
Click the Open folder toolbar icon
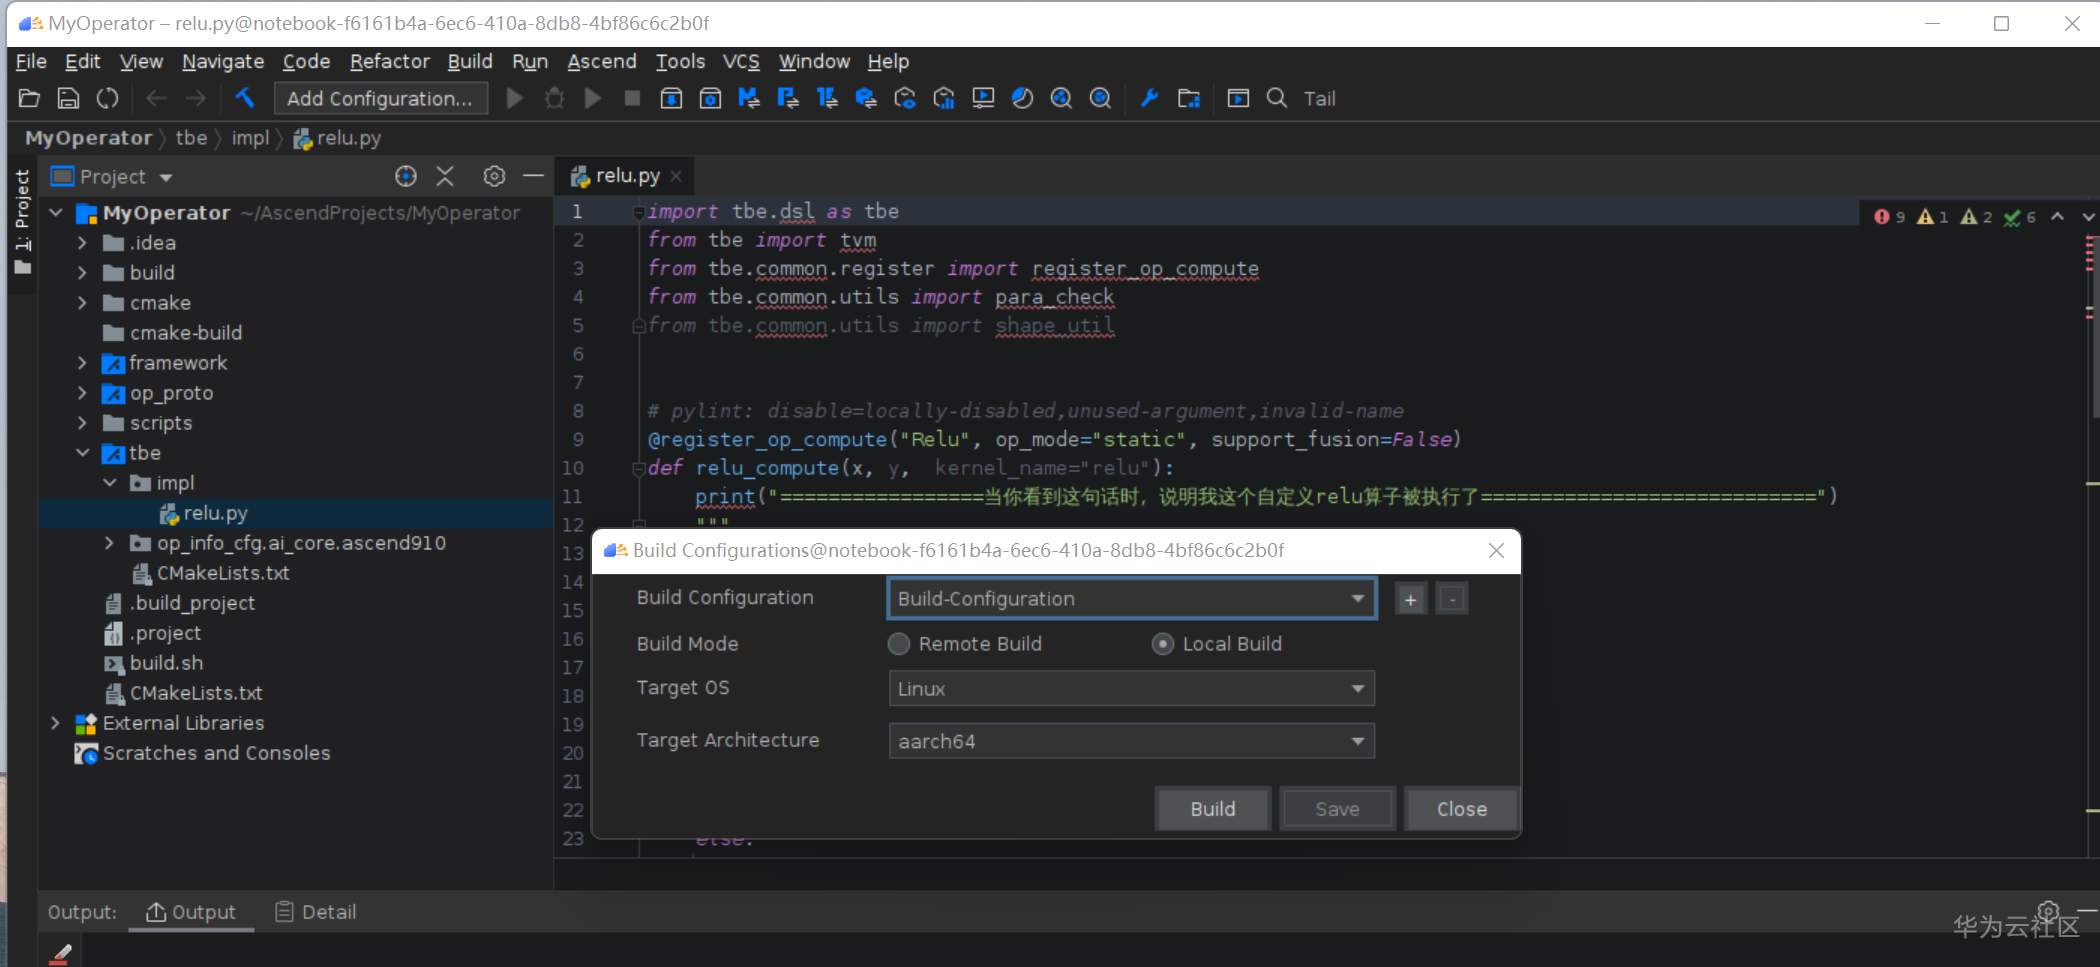click(x=29, y=98)
